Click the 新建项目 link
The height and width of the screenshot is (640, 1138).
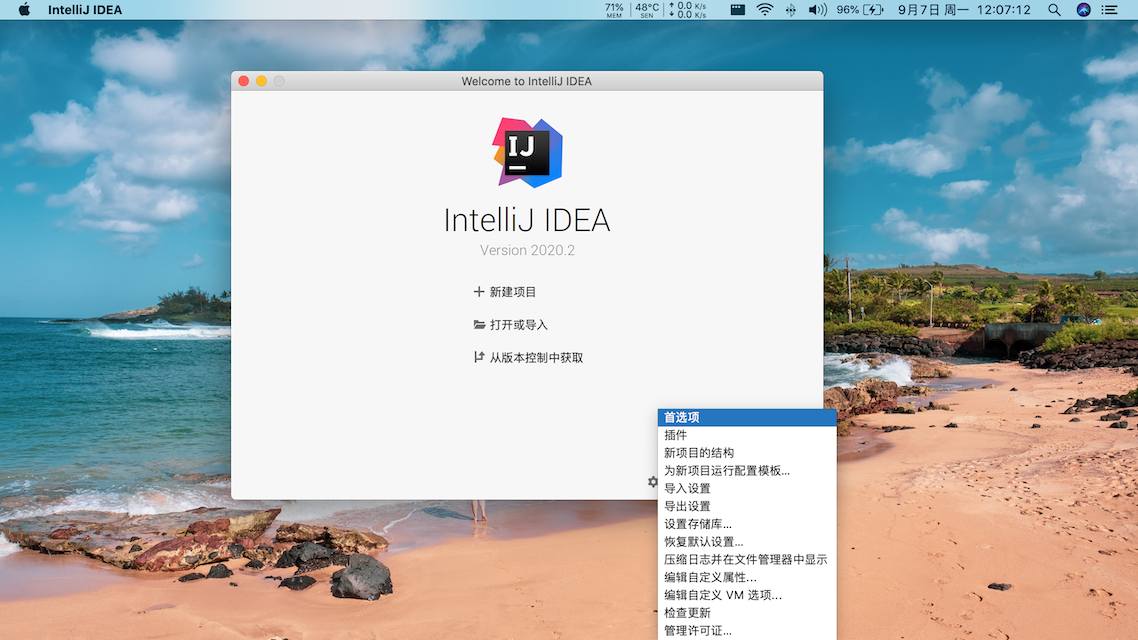coord(512,292)
